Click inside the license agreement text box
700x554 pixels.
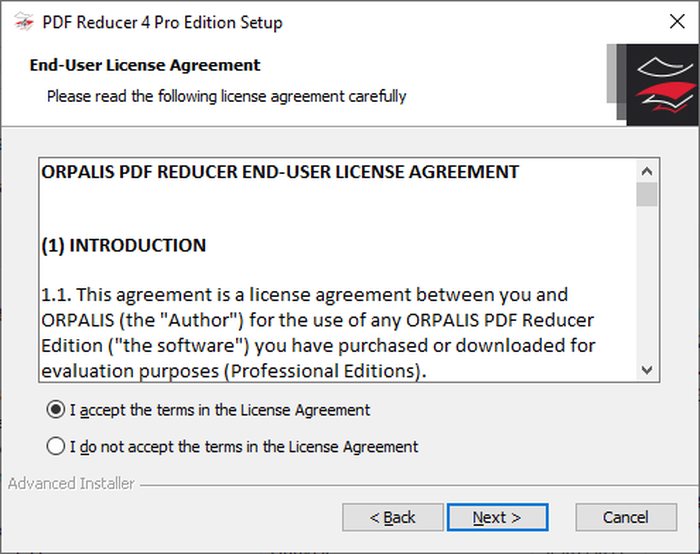[x=338, y=270]
